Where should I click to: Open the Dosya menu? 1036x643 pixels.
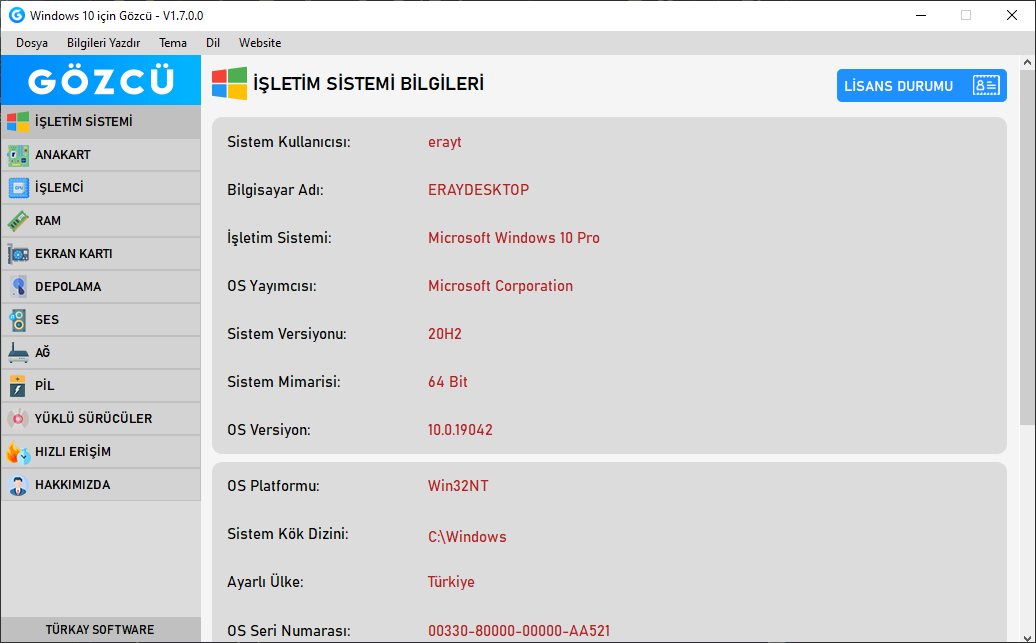(32, 43)
